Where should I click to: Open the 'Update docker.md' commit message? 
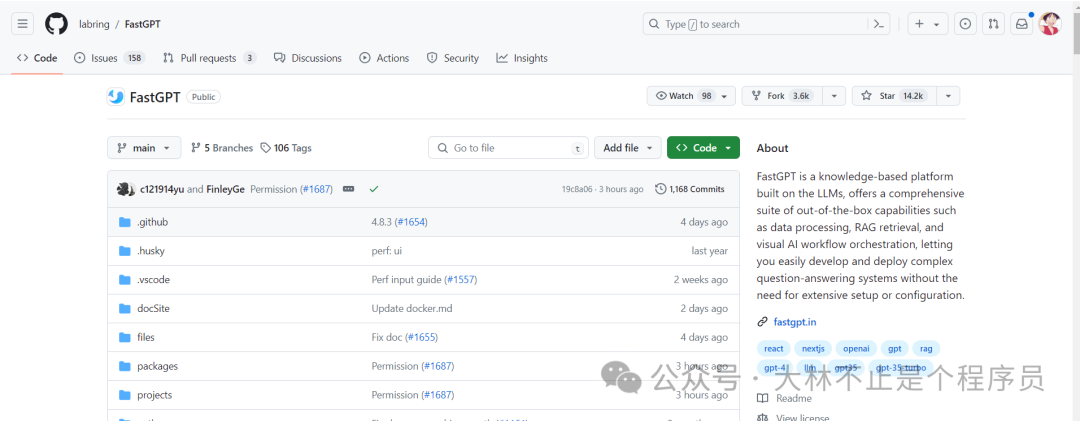[412, 309]
